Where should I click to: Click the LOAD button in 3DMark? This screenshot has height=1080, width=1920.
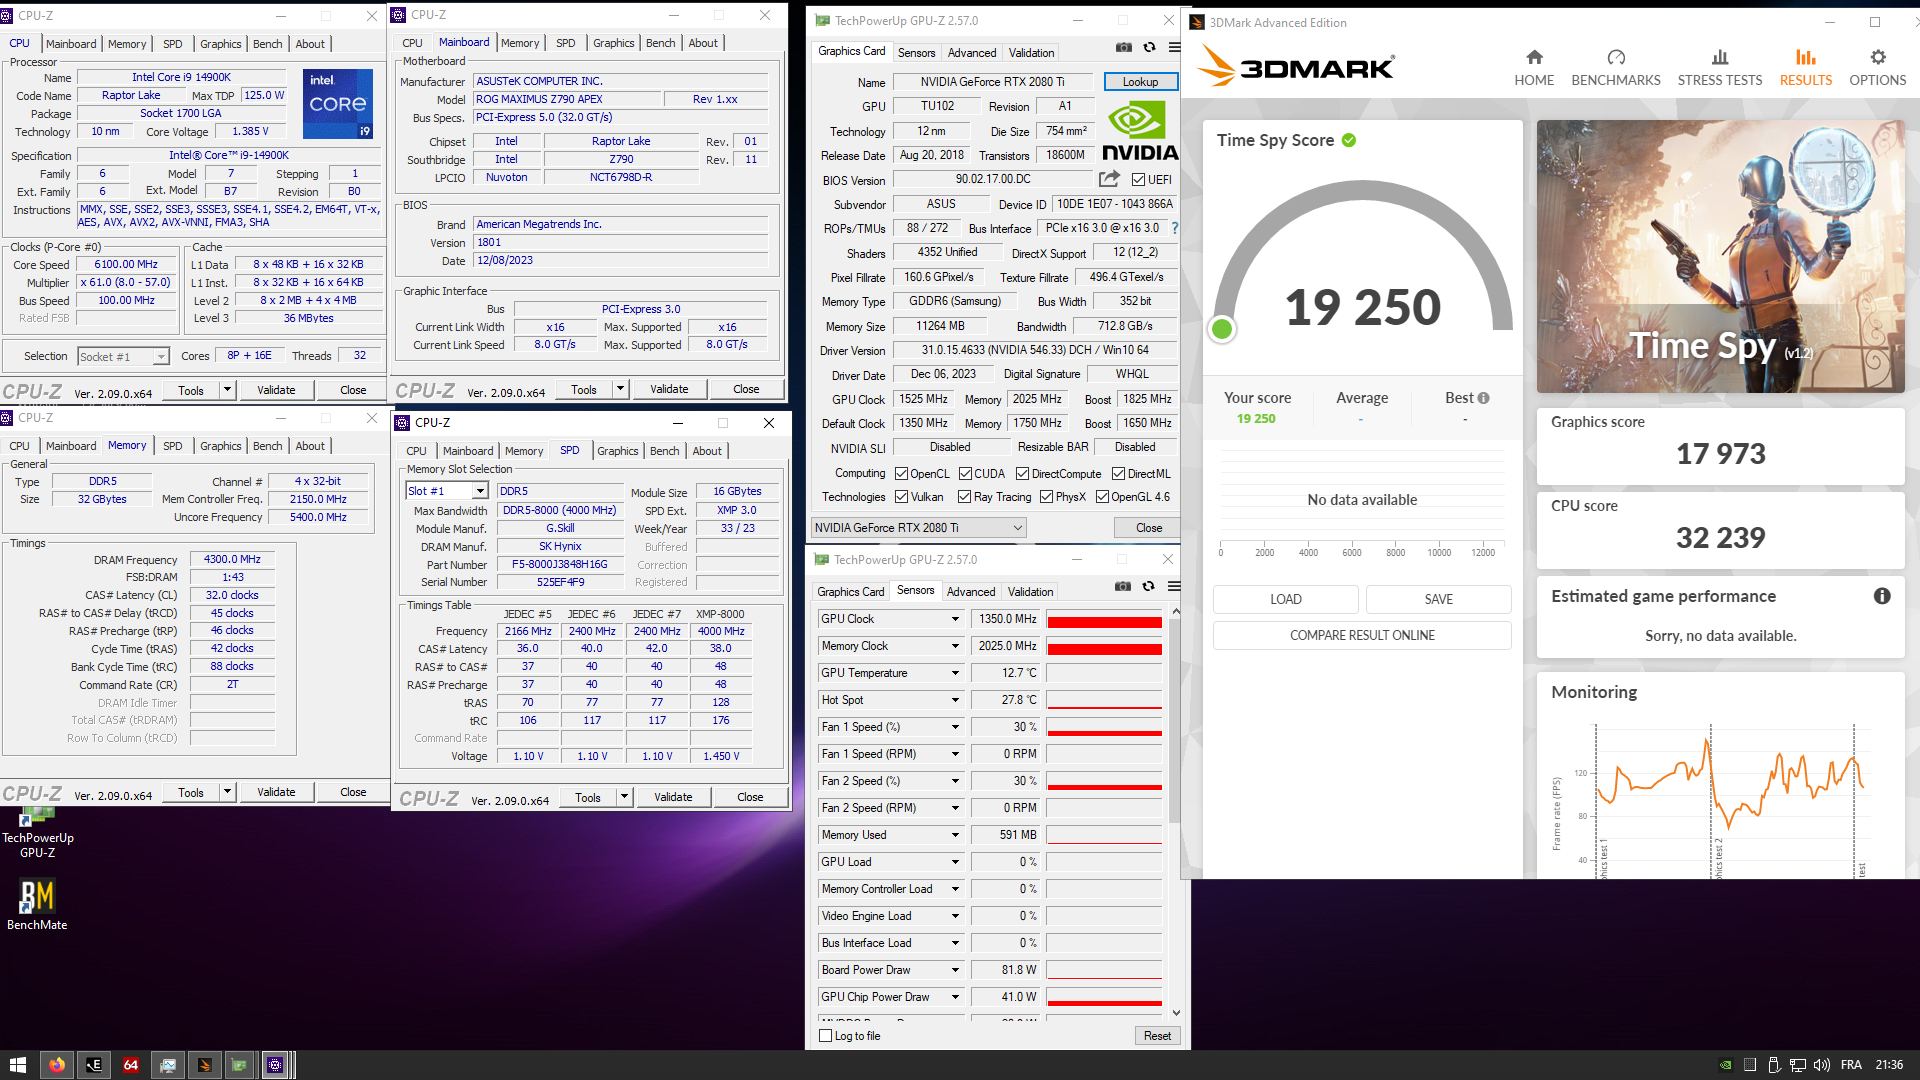[x=1285, y=599]
